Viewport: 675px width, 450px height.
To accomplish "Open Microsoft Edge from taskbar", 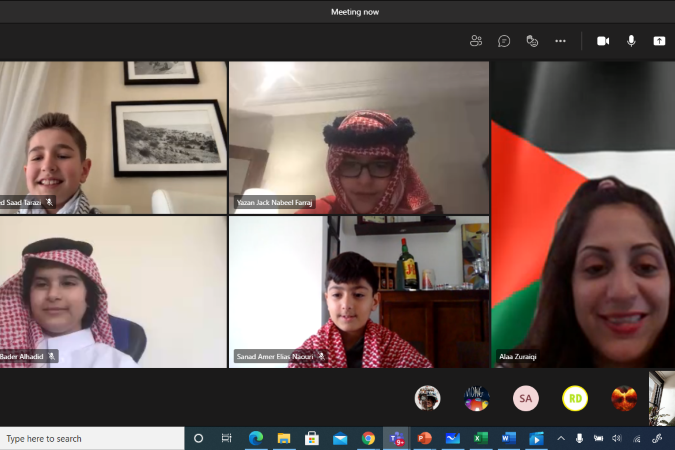I will coord(255,438).
